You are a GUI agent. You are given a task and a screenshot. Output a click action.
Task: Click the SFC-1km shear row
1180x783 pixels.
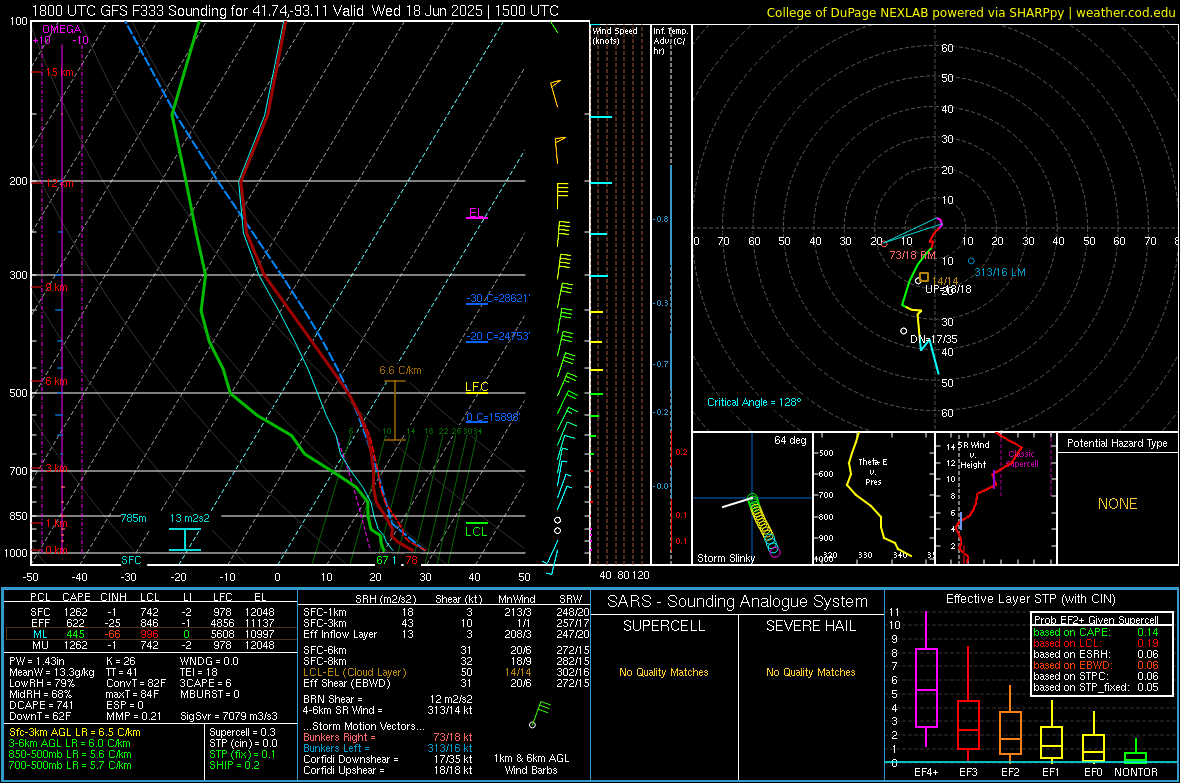coord(446,612)
